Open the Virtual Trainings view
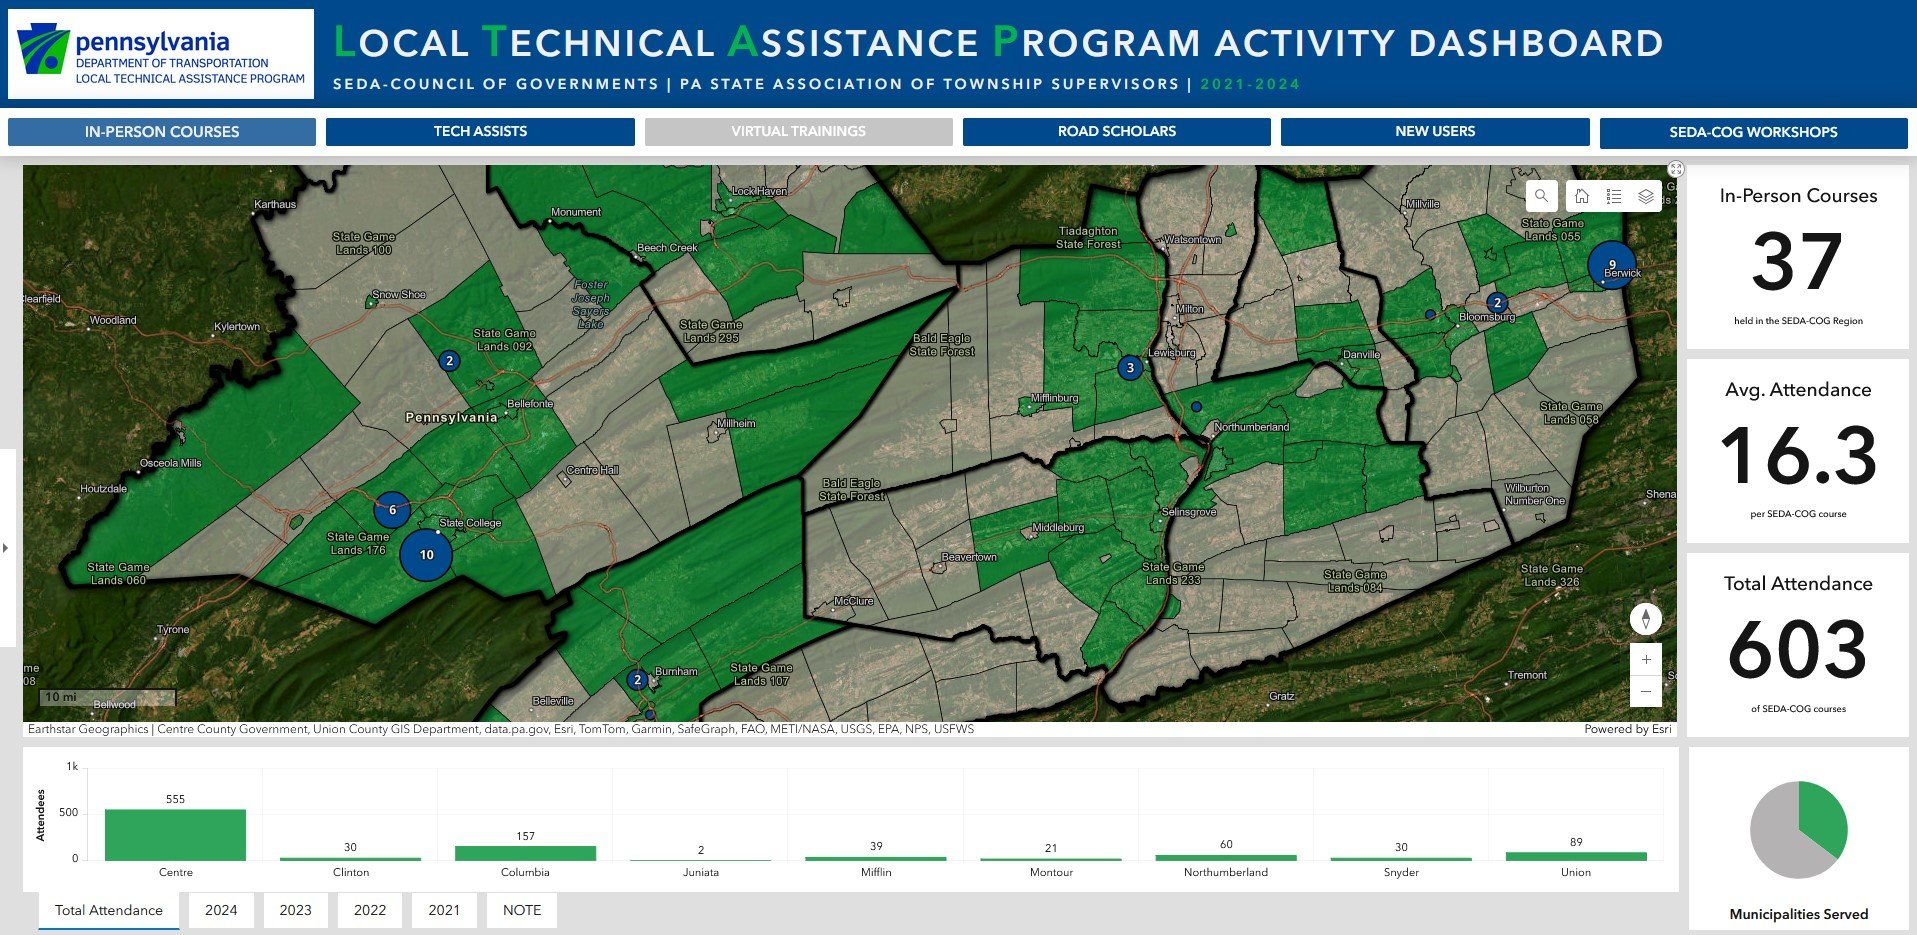The height and width of the screenshot is (935, 1917). [798, 132]
